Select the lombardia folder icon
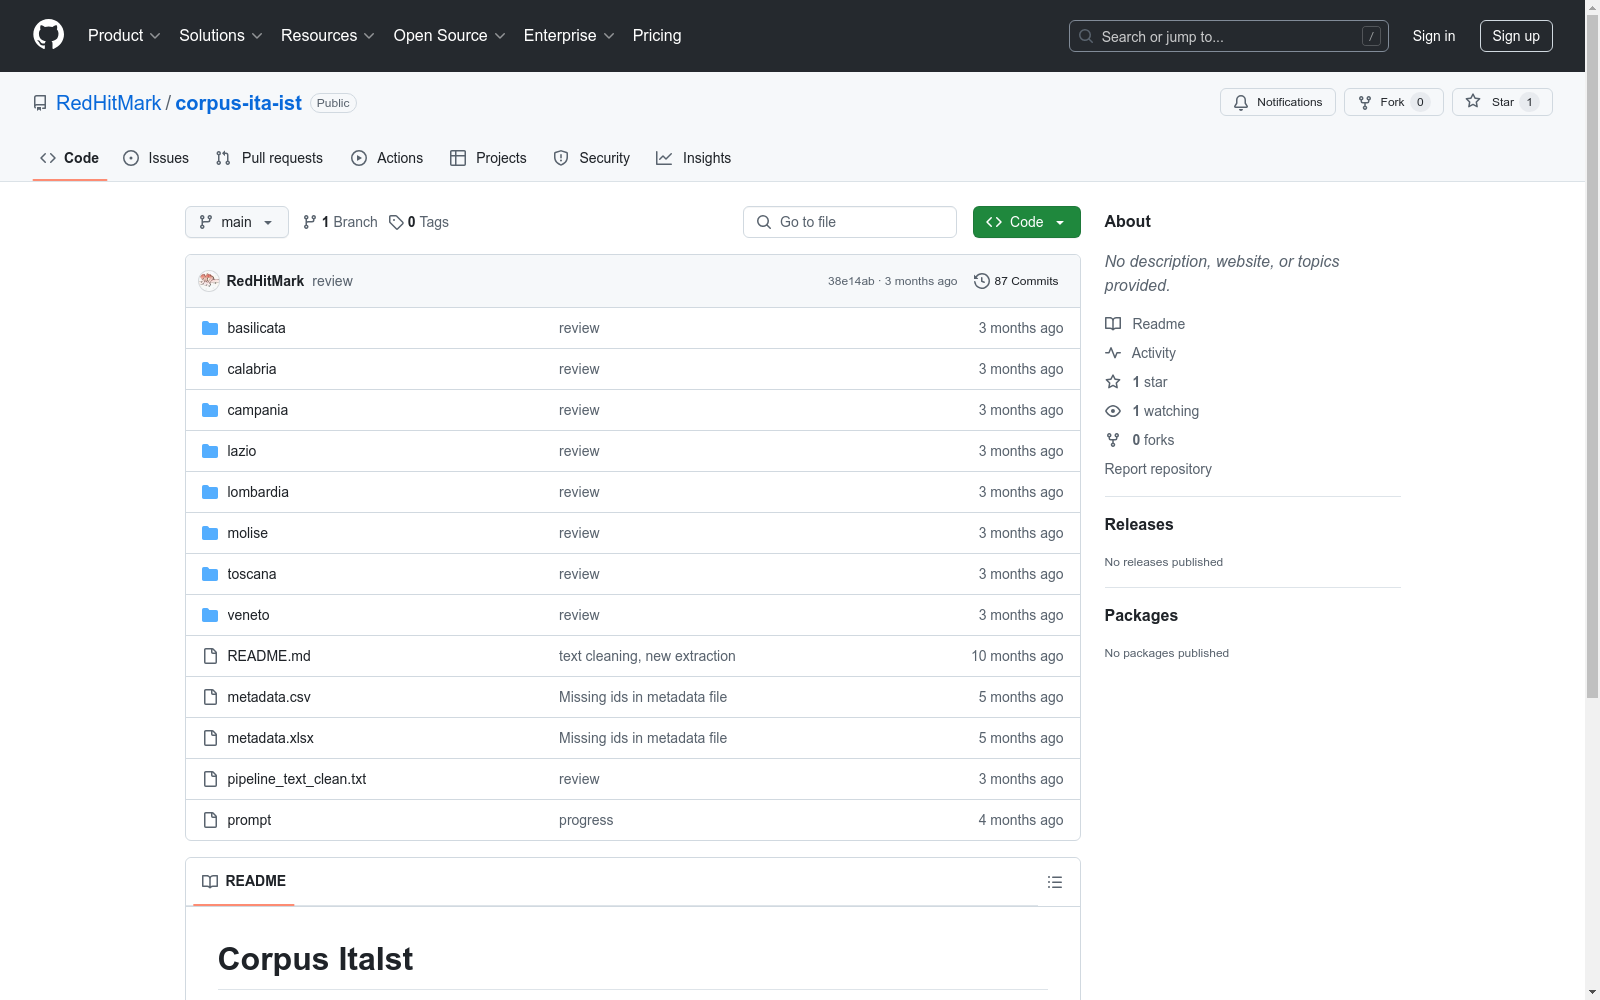Image resolution: width=1600 pixels, height=1000 pixels. pyautogui.click(x=210, y=492)
